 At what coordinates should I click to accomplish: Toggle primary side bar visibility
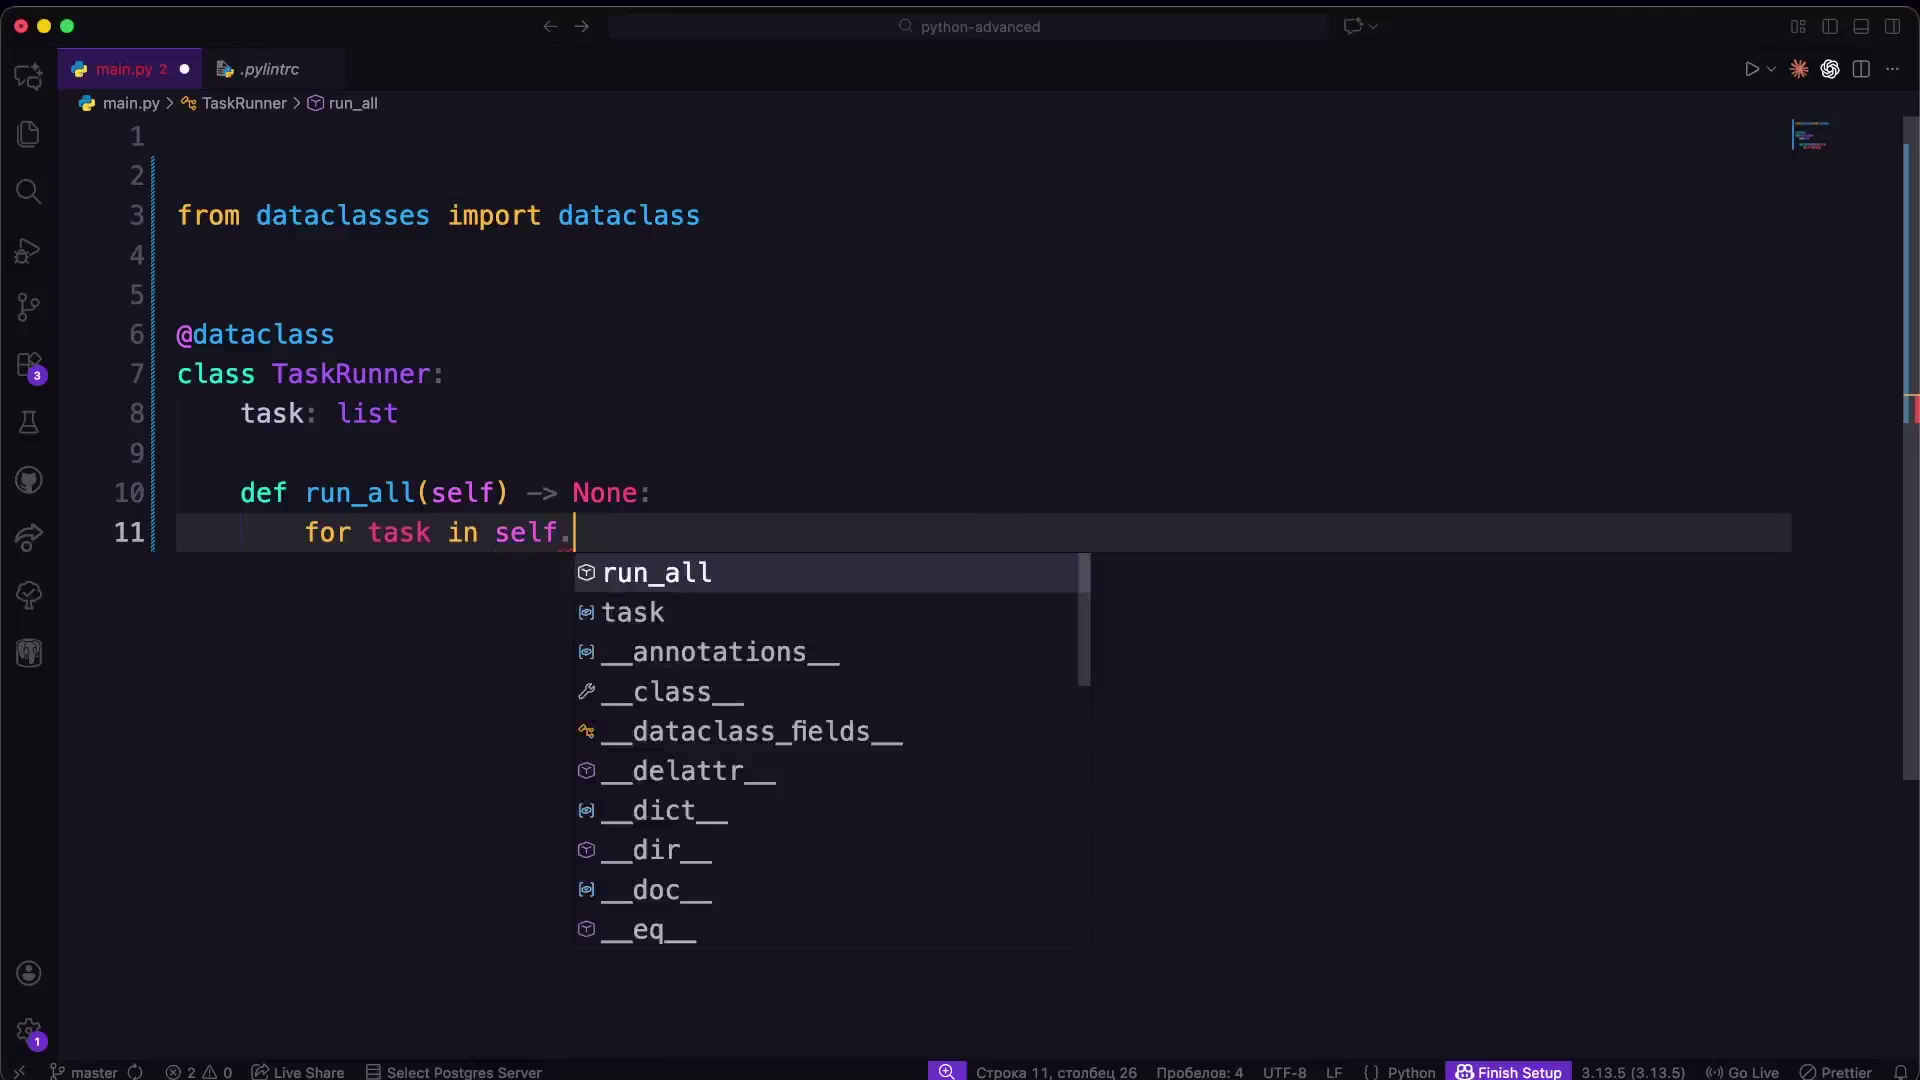click(x=1830, y=27)
